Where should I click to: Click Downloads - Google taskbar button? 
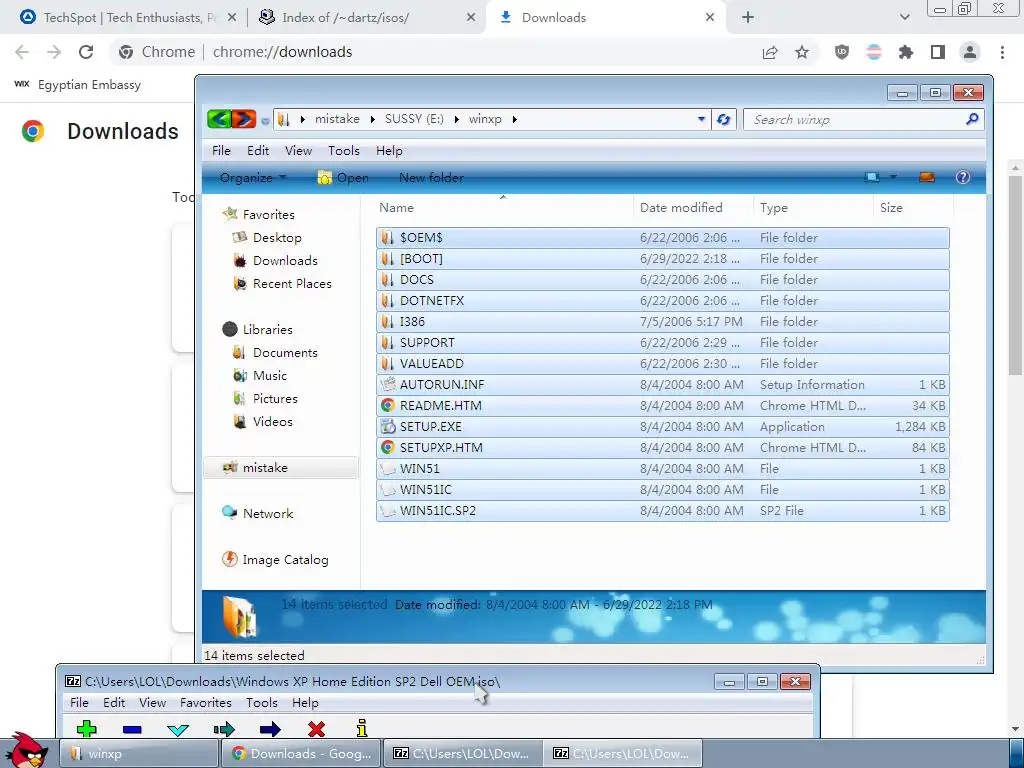(x=301, y=754)
